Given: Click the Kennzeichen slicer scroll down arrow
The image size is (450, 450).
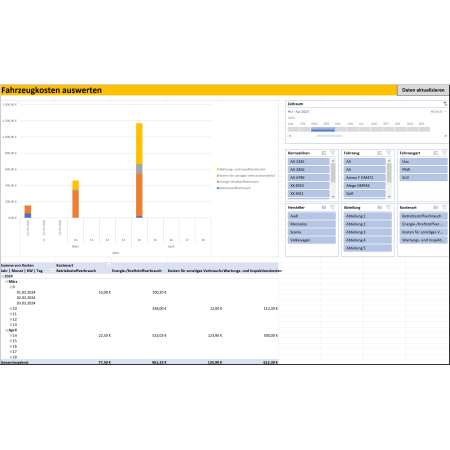Looking at the screenshot, I should (333, 197).
